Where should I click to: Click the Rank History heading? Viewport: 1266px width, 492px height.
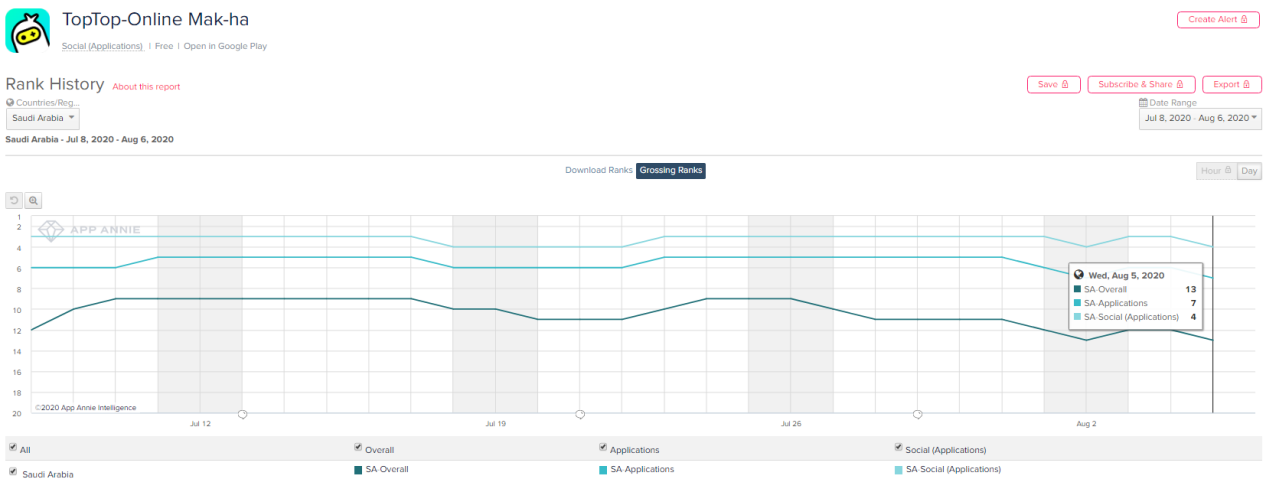[55, 84]
